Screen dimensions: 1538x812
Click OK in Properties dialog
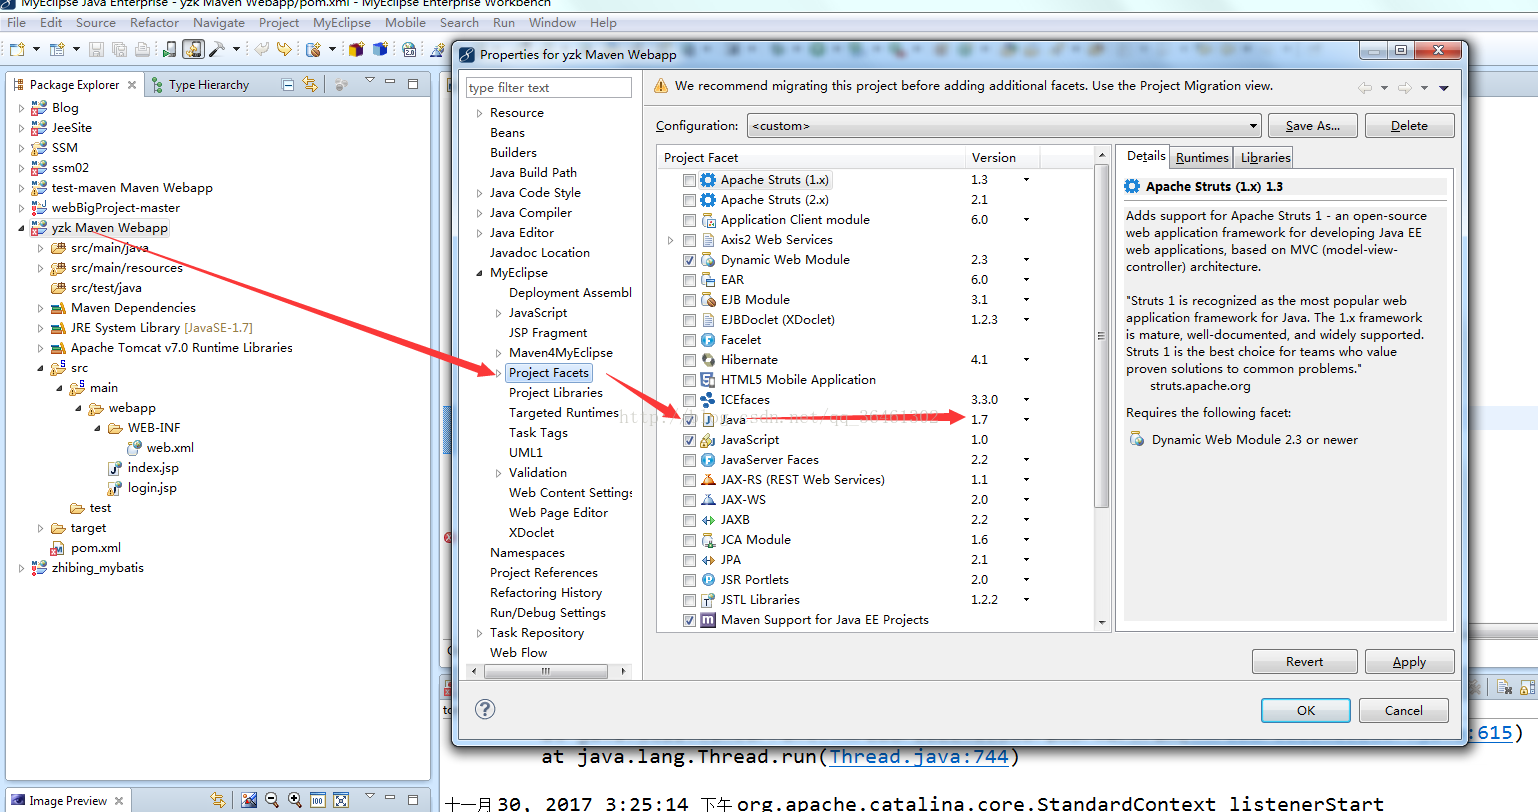click(1306, 710)
